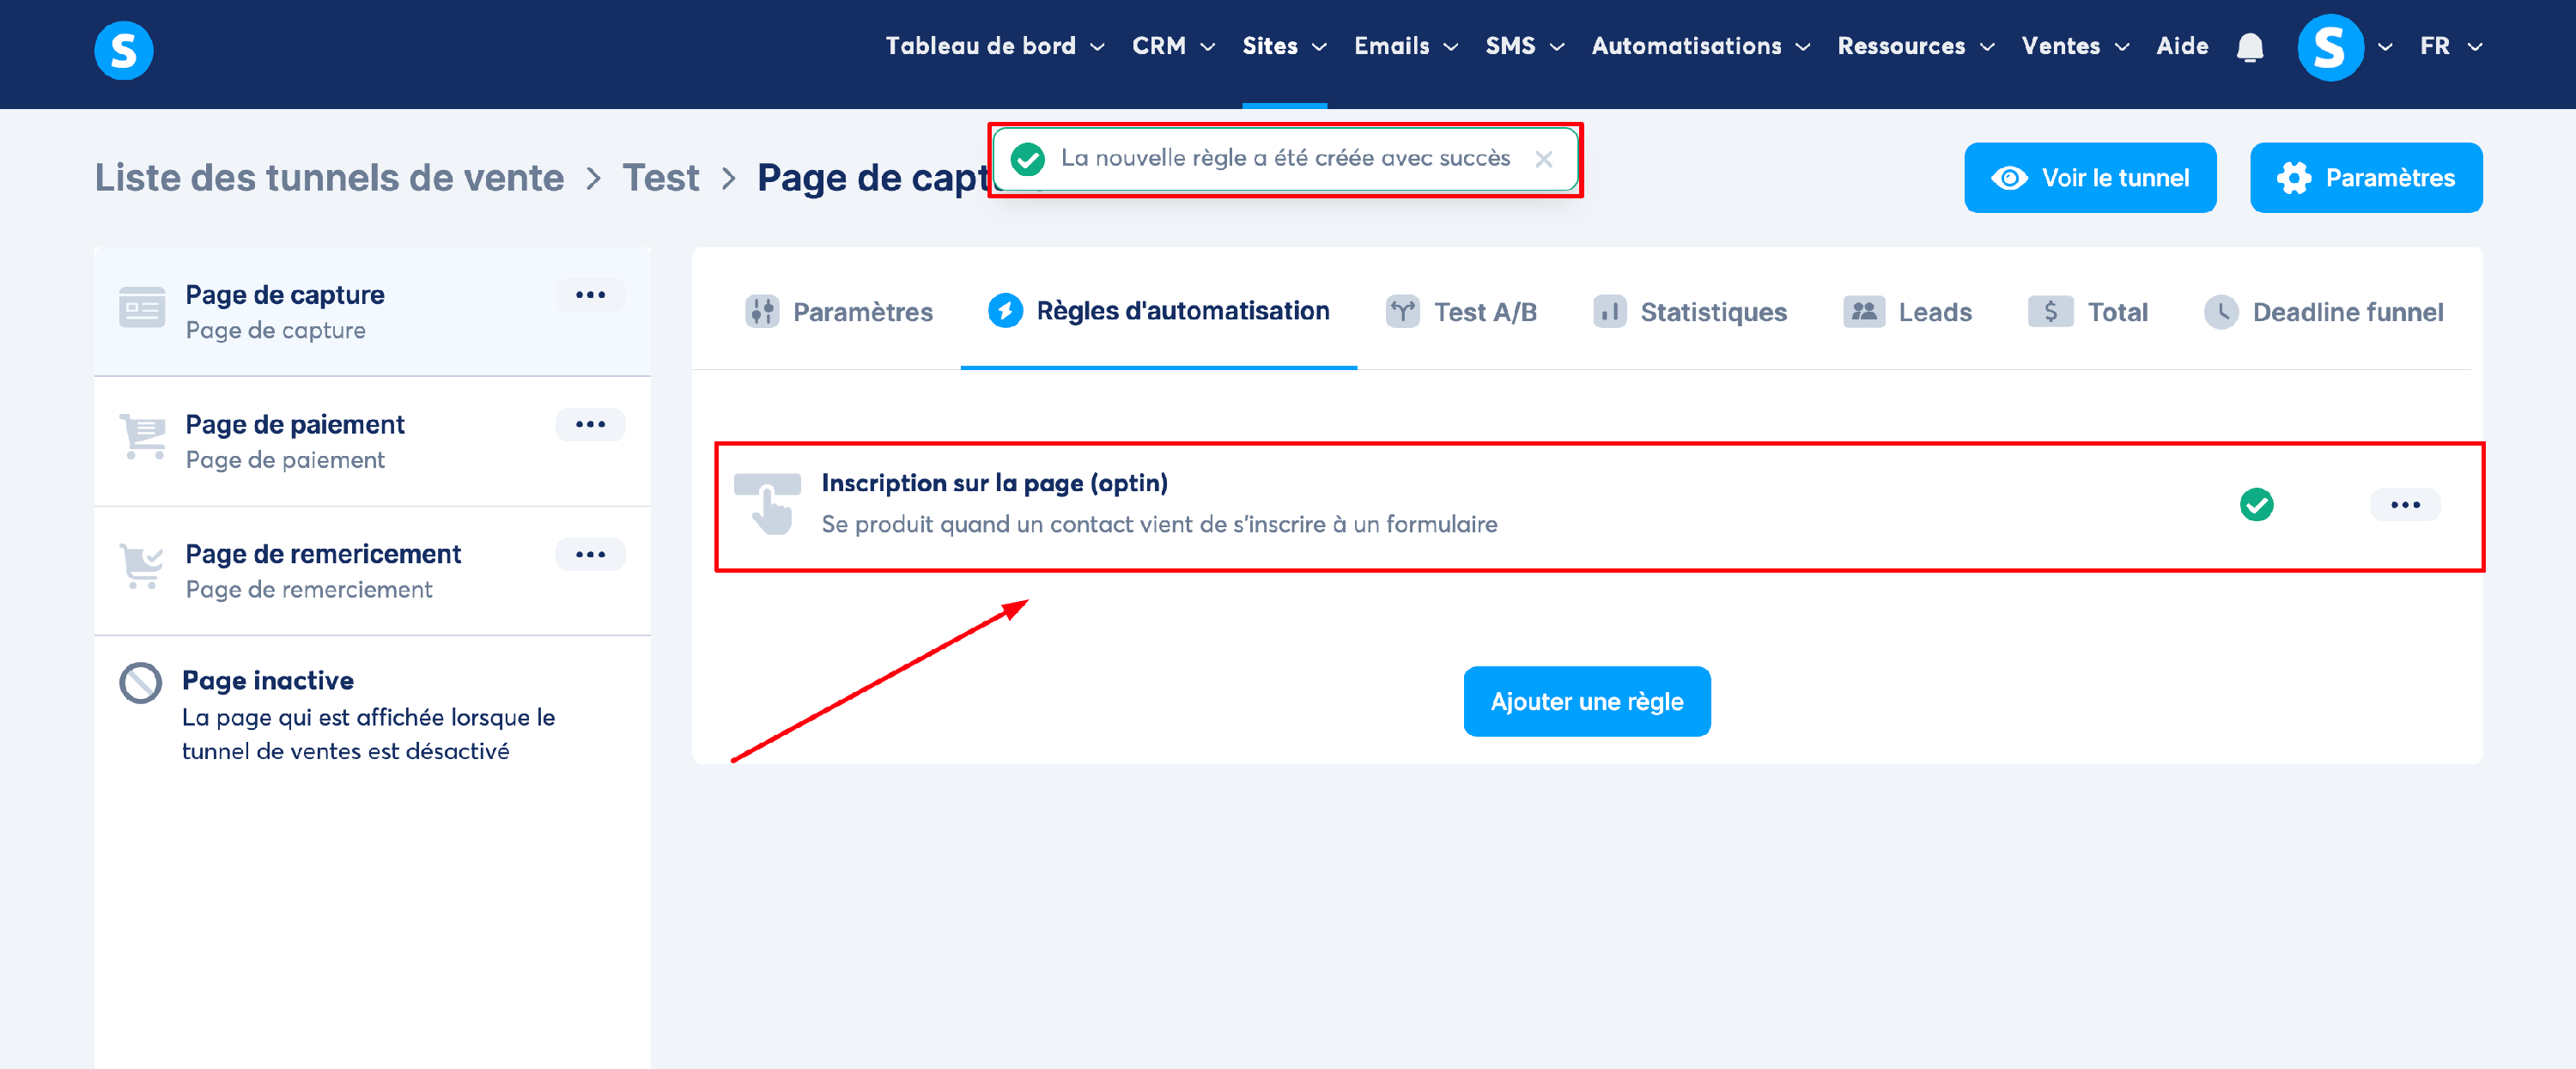Click the Page de paiement cart icon
Viewport: 2576px width, 1069px height.
[x=142, y=437]
